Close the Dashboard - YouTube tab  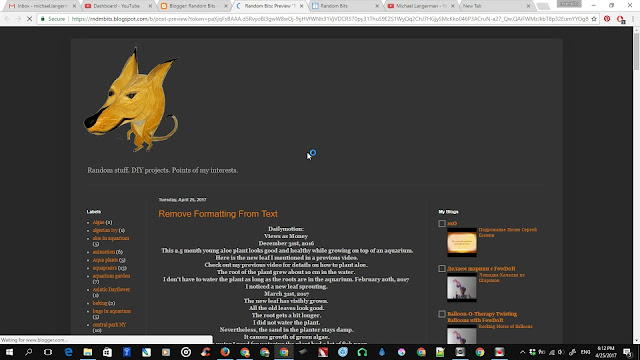150,6
